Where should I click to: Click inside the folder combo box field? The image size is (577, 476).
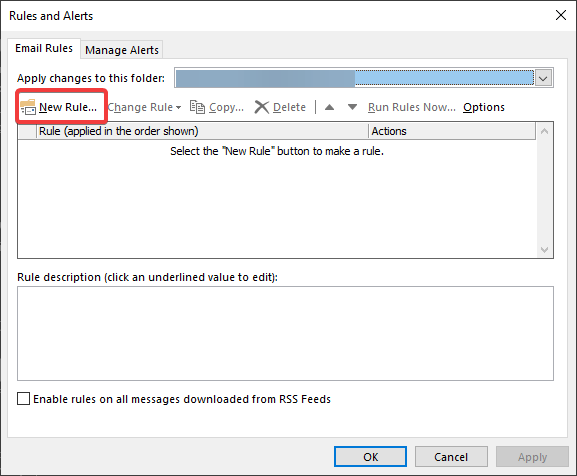tap(355, 78)
